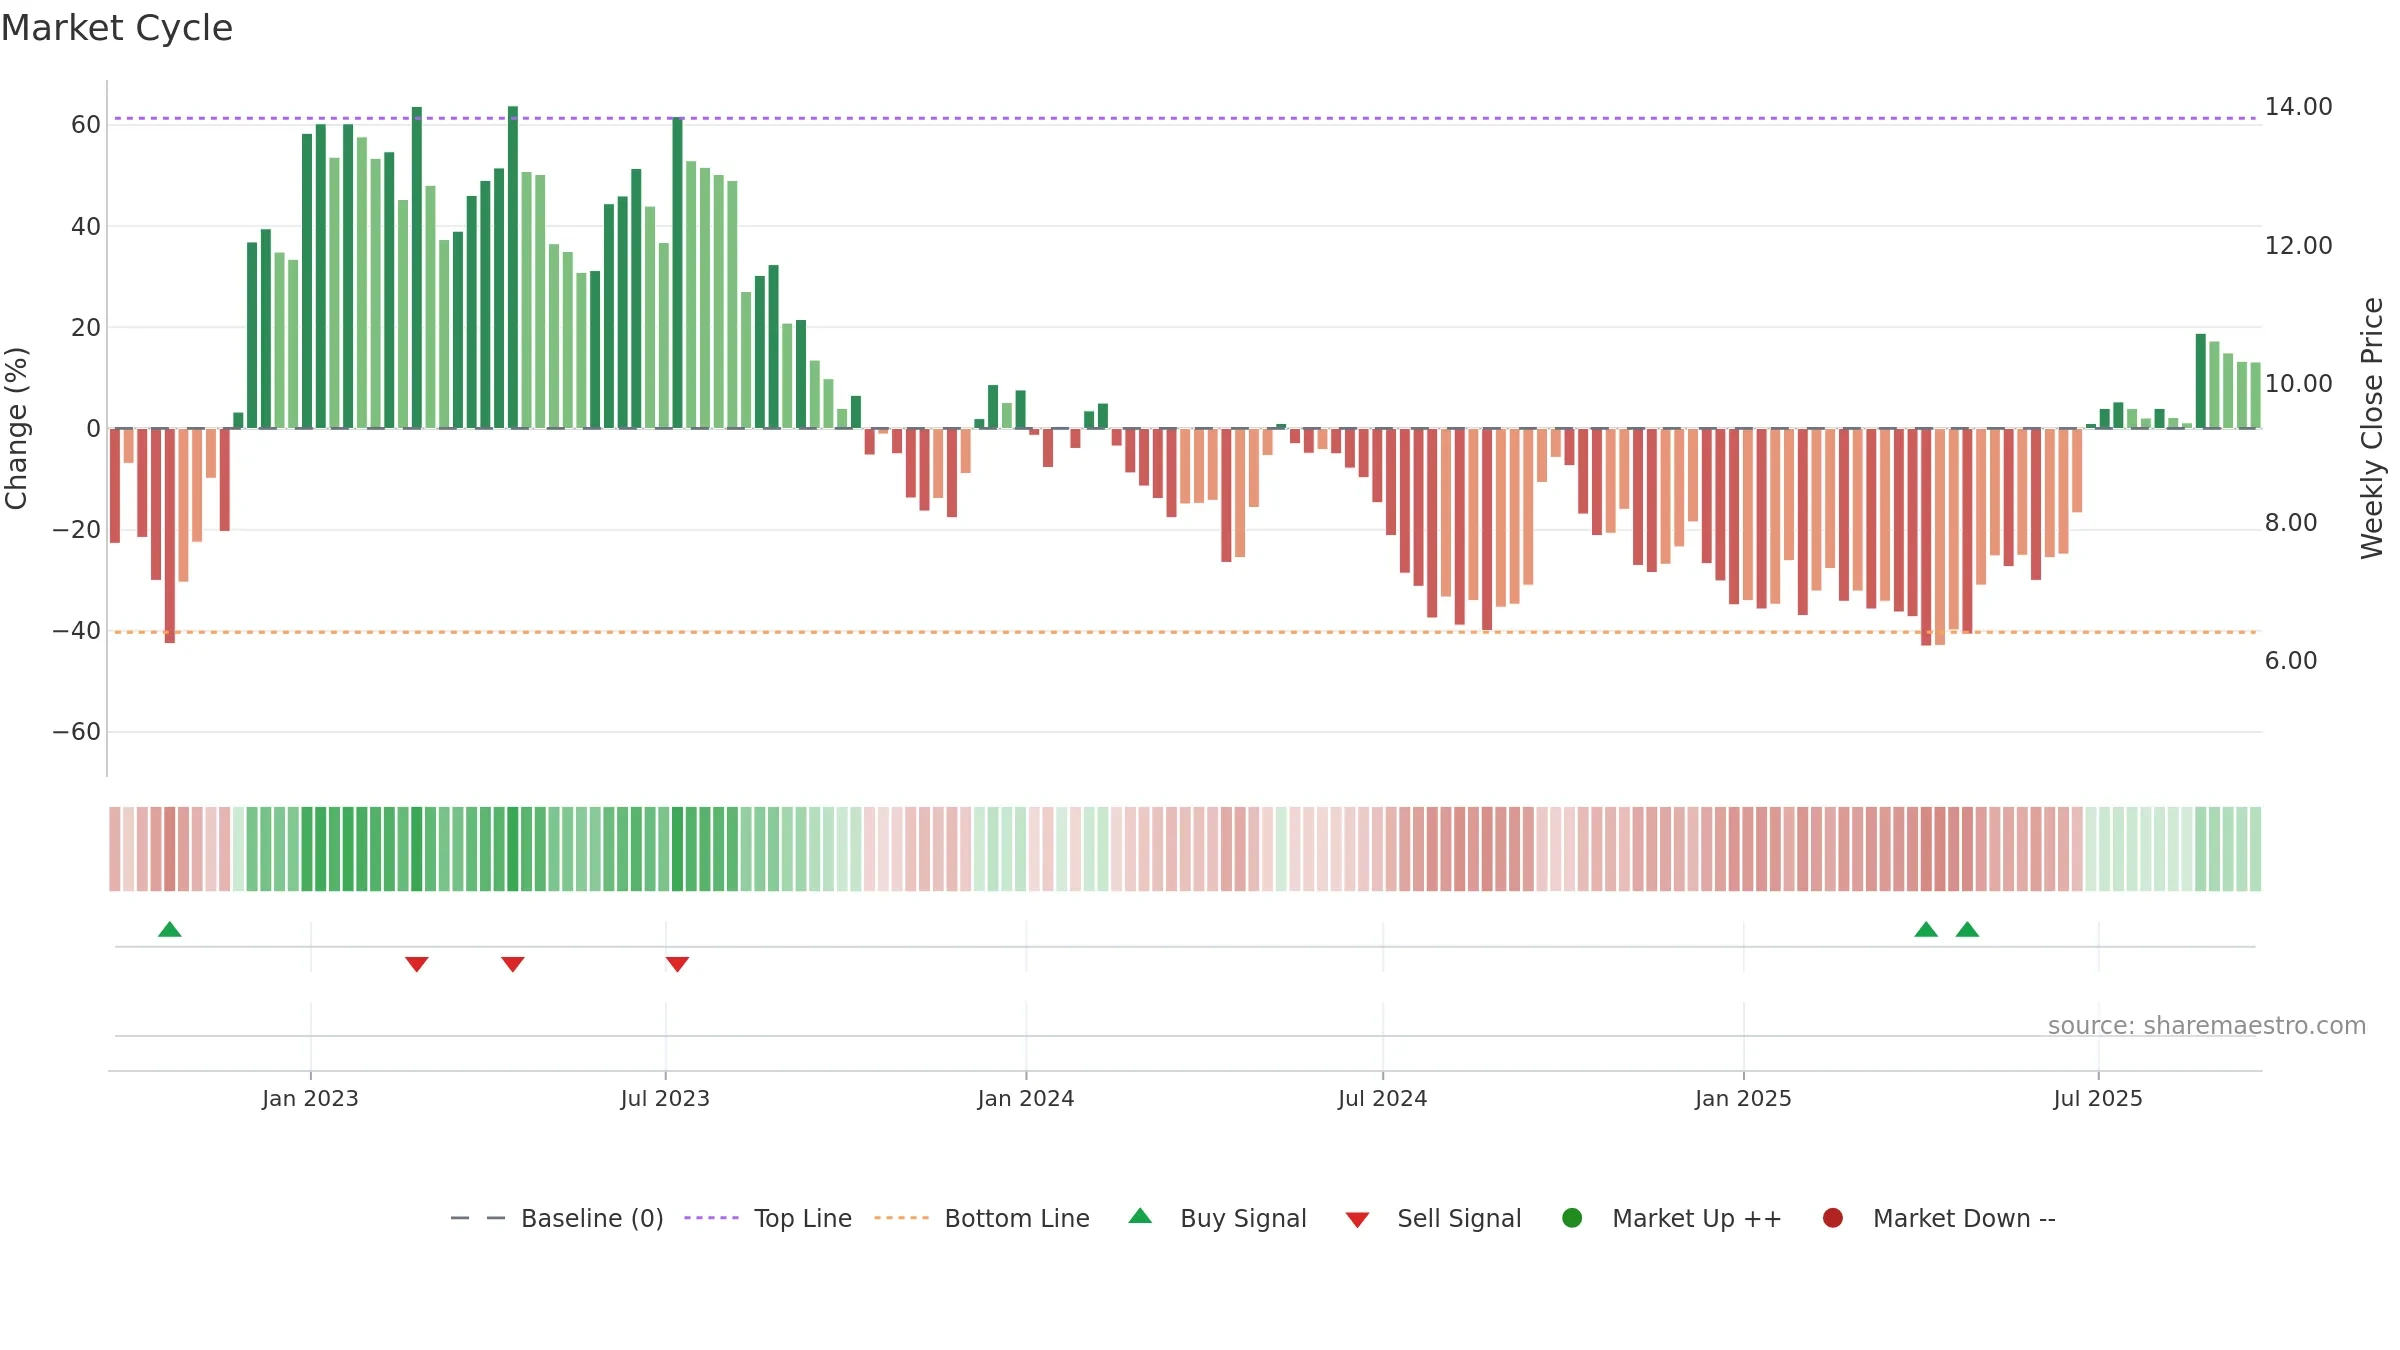Viewport: 2400px width, 1350px height.
Task: Click the red Sell Signal triangle in legend
Action: 1357,1220
